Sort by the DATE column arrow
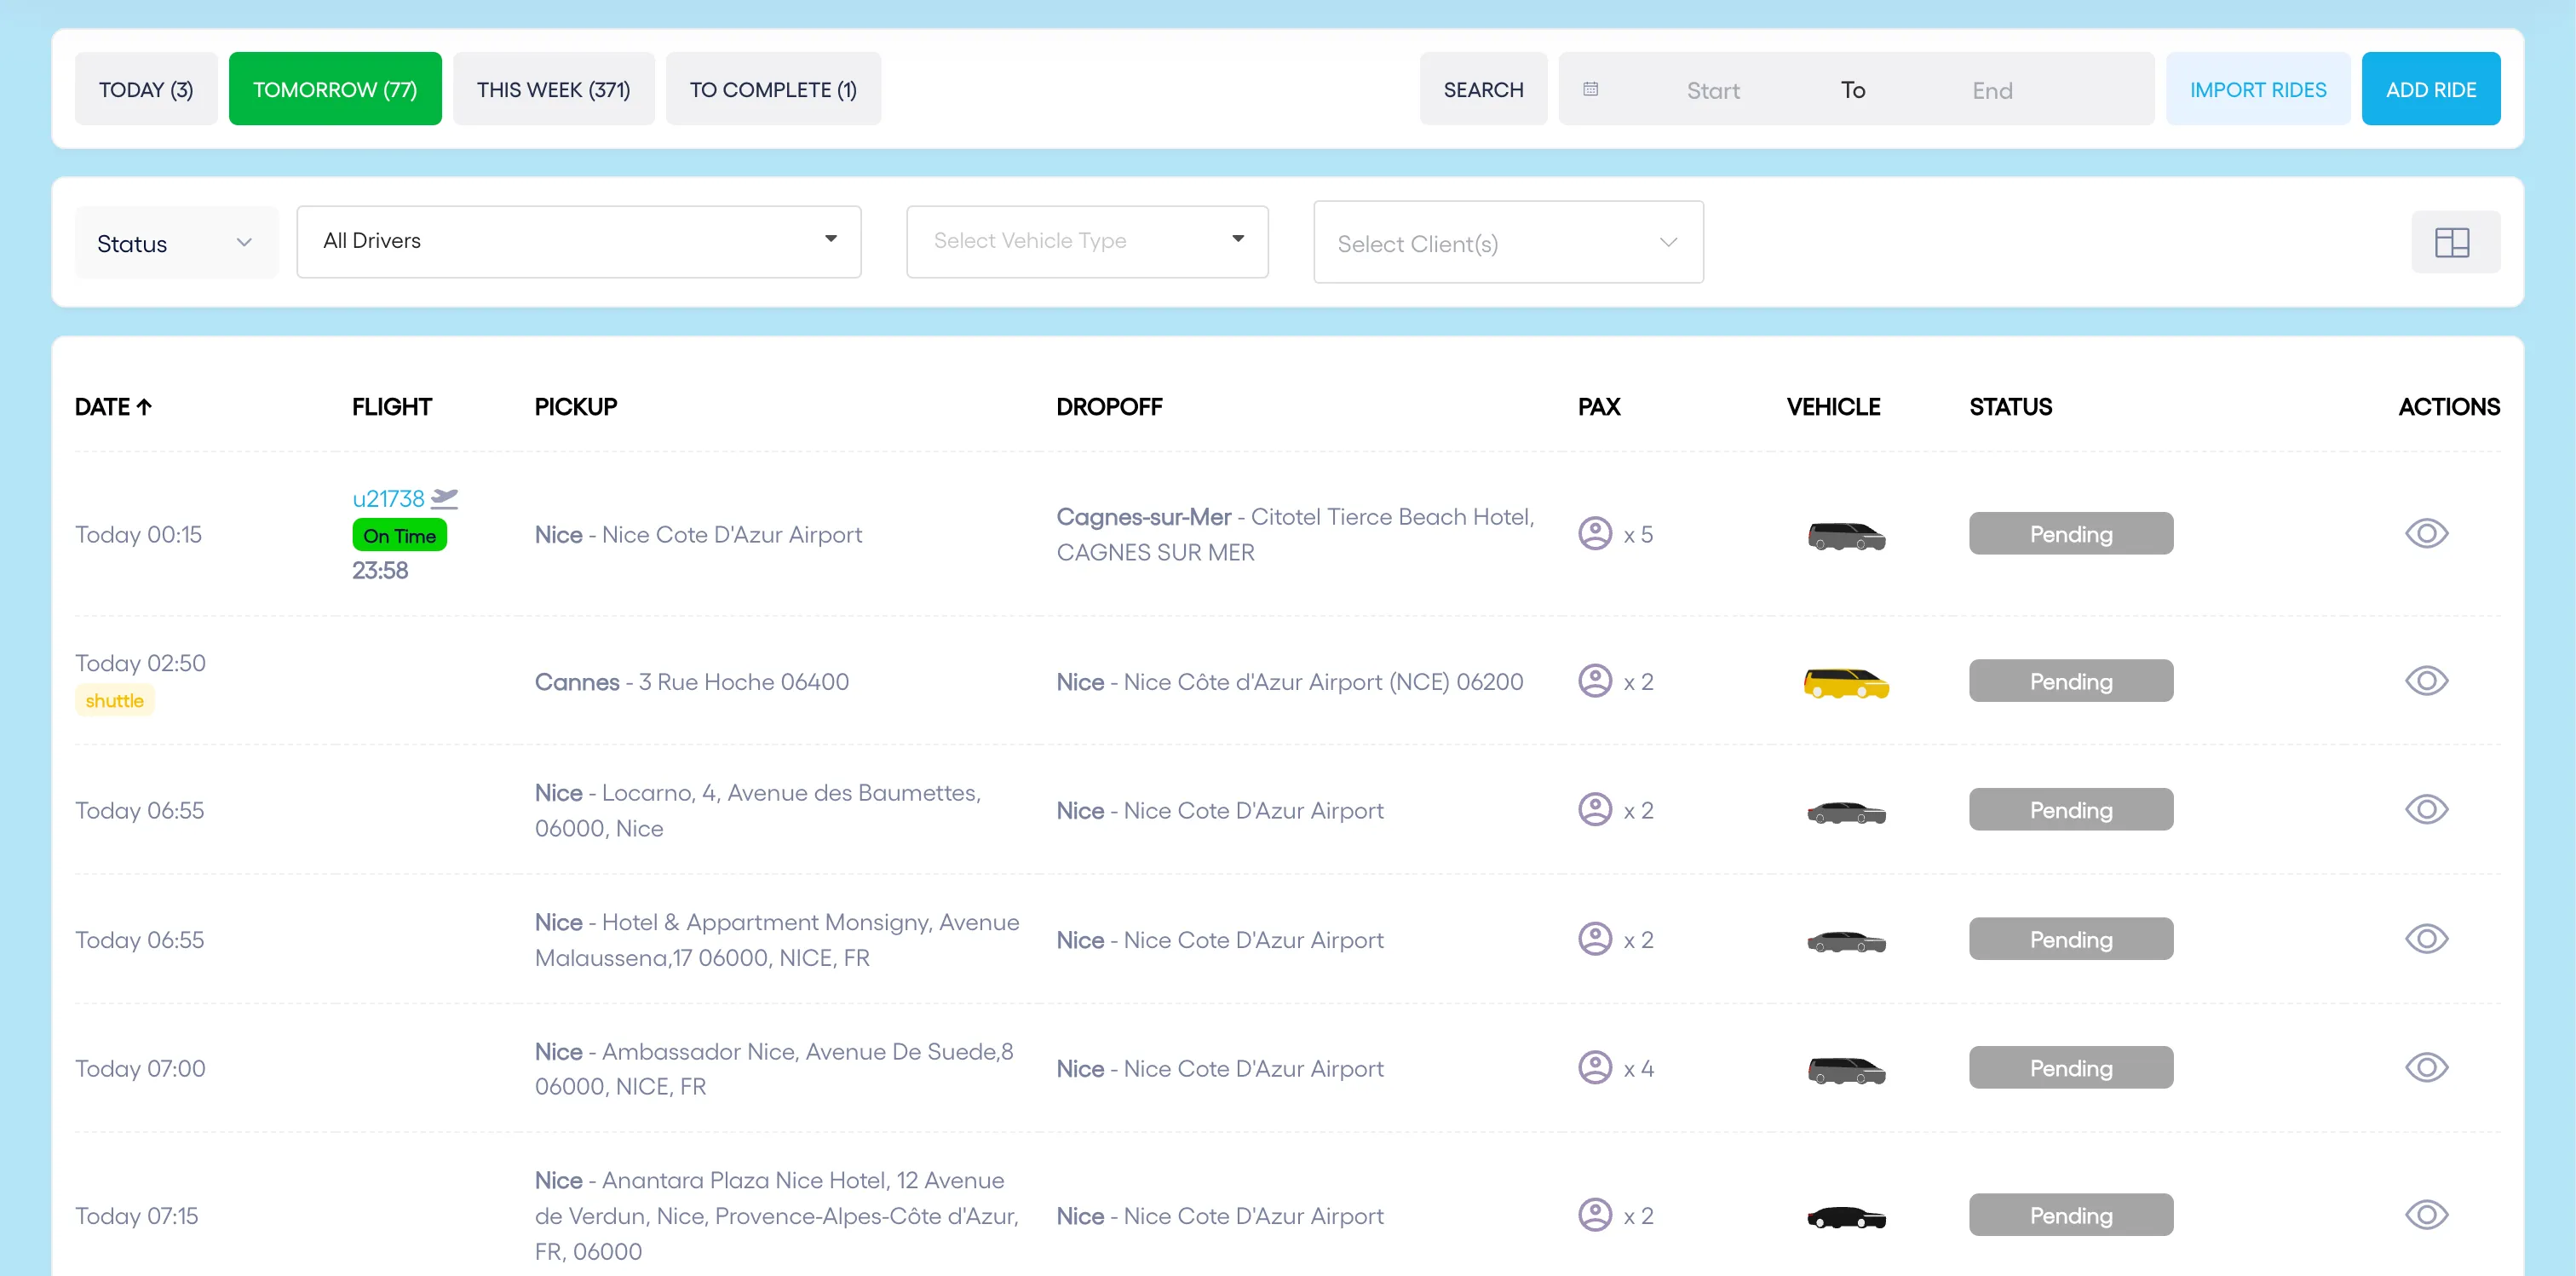 point(144,406)
